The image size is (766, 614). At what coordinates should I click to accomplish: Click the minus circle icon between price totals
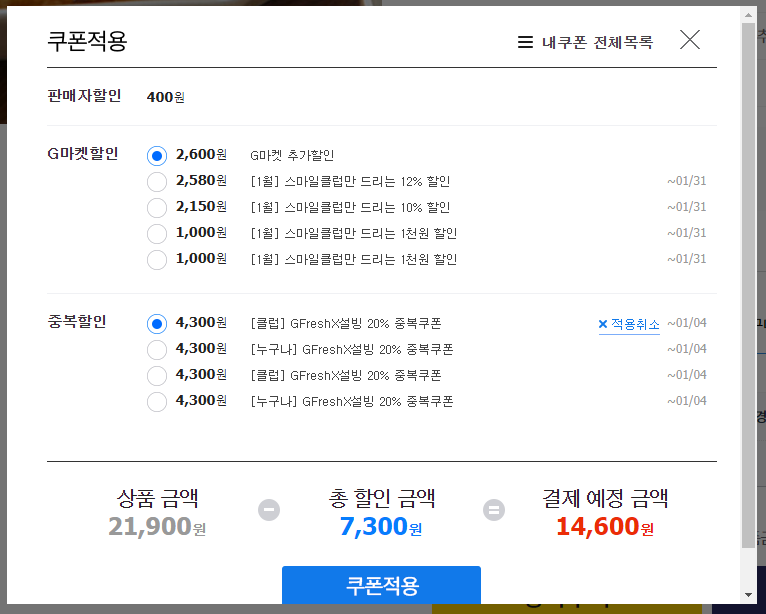click(x=269, y=510)
